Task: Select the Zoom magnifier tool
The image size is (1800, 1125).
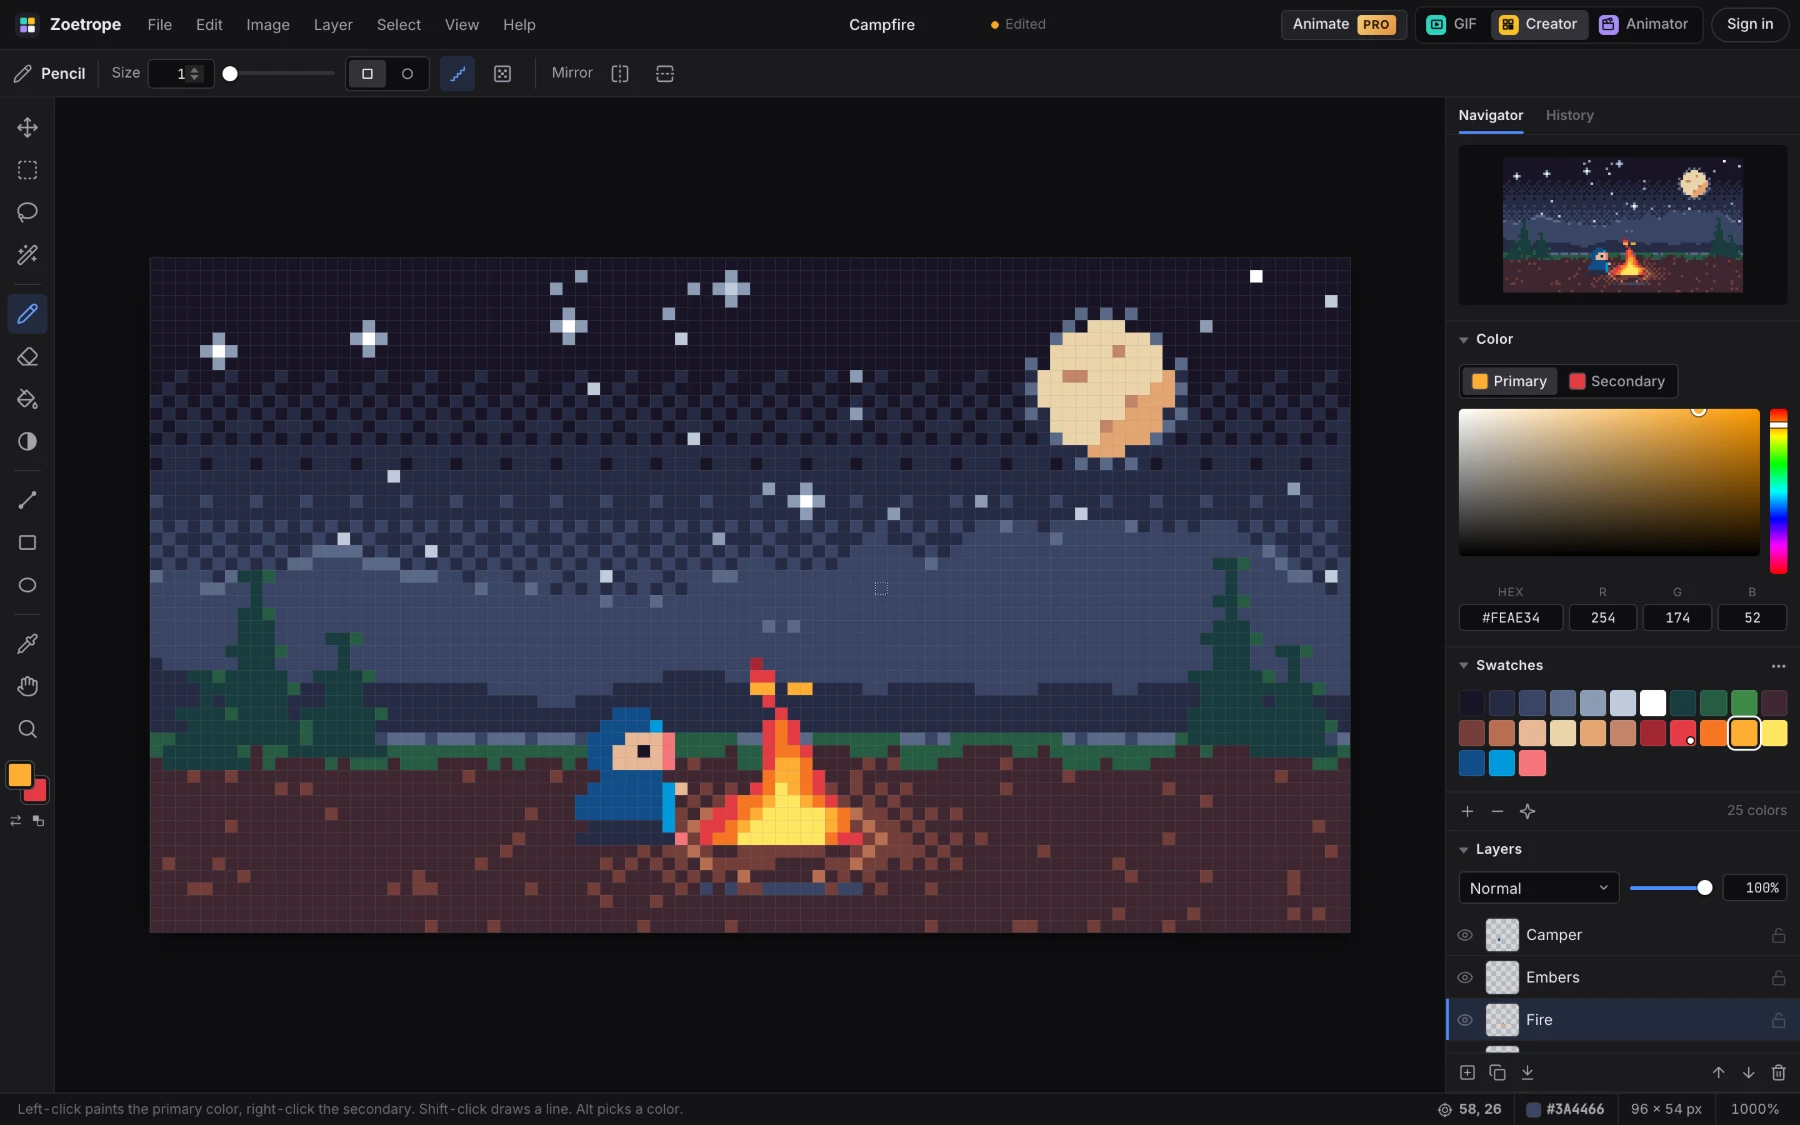Action: pyautogui.click(x=27, y=729)
